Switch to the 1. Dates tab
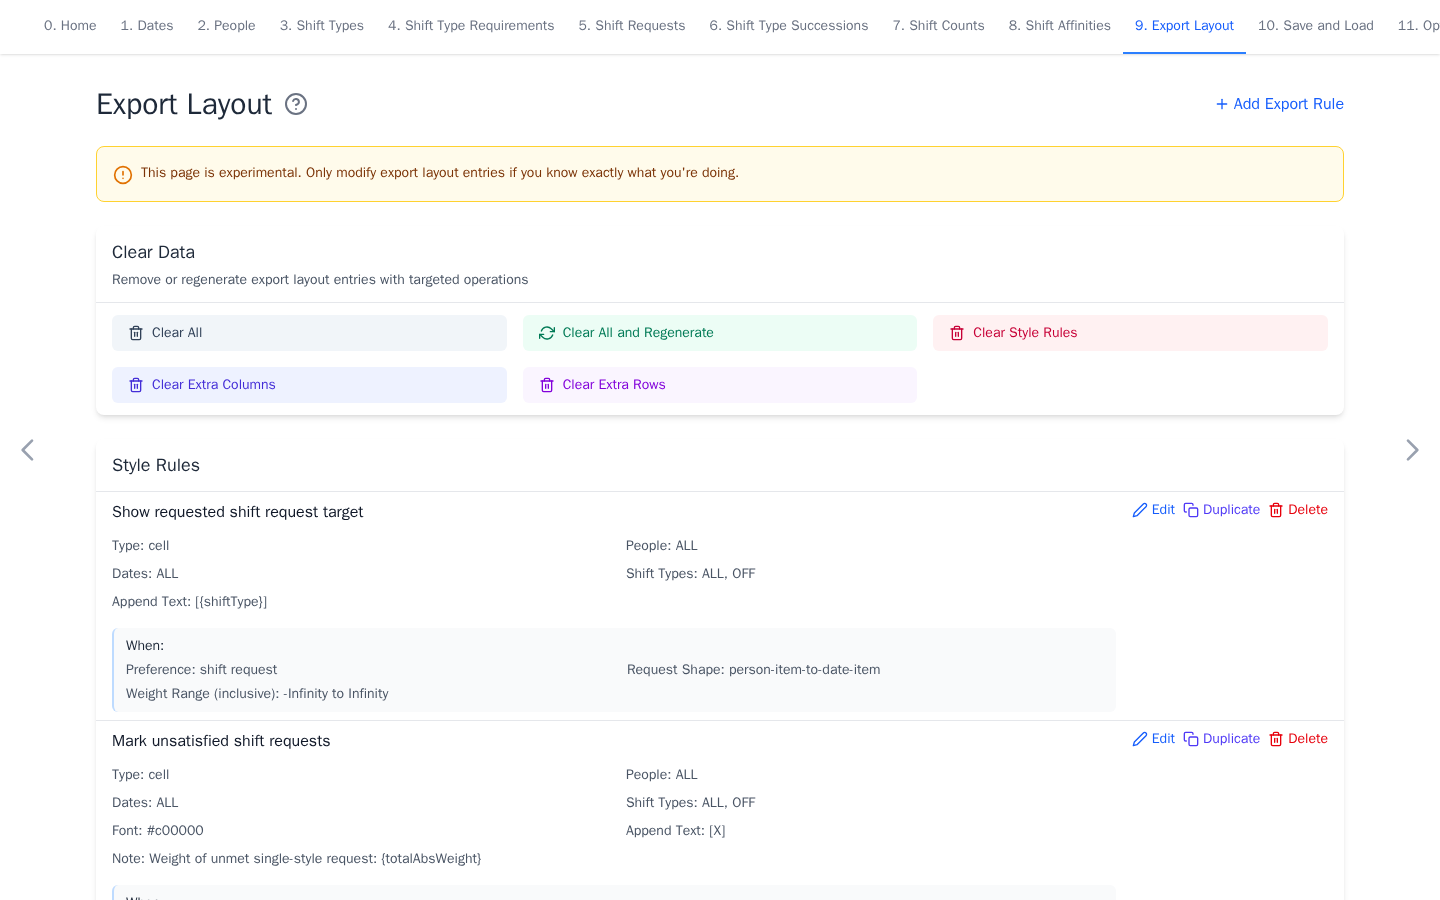Screen dimensions: 1440x900 (147, 26)
